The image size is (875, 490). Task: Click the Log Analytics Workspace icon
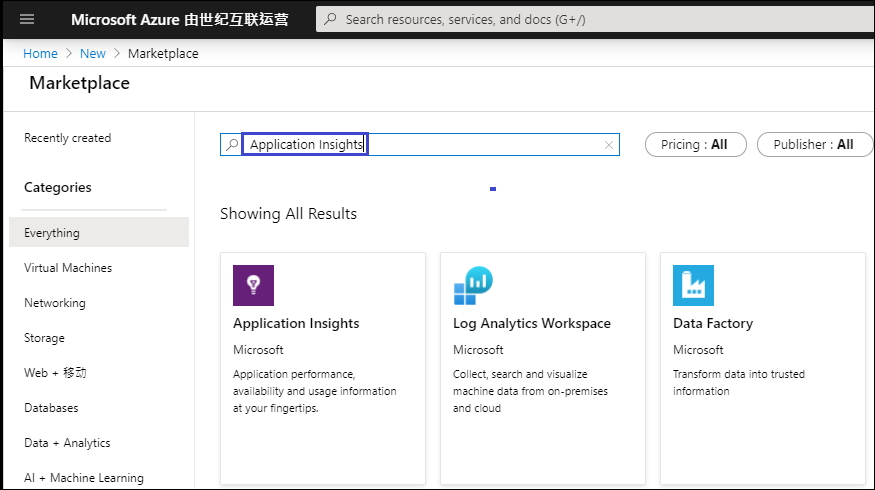[473, 285]
